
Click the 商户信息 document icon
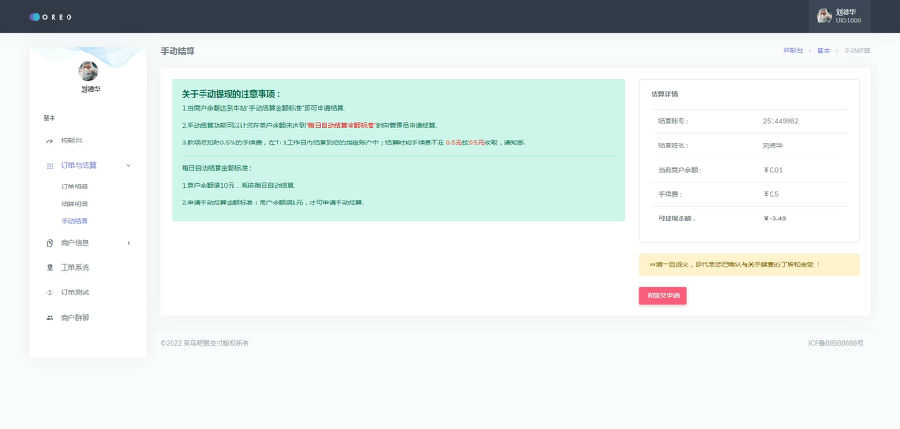pyautogui.click(x=49, y=244)
